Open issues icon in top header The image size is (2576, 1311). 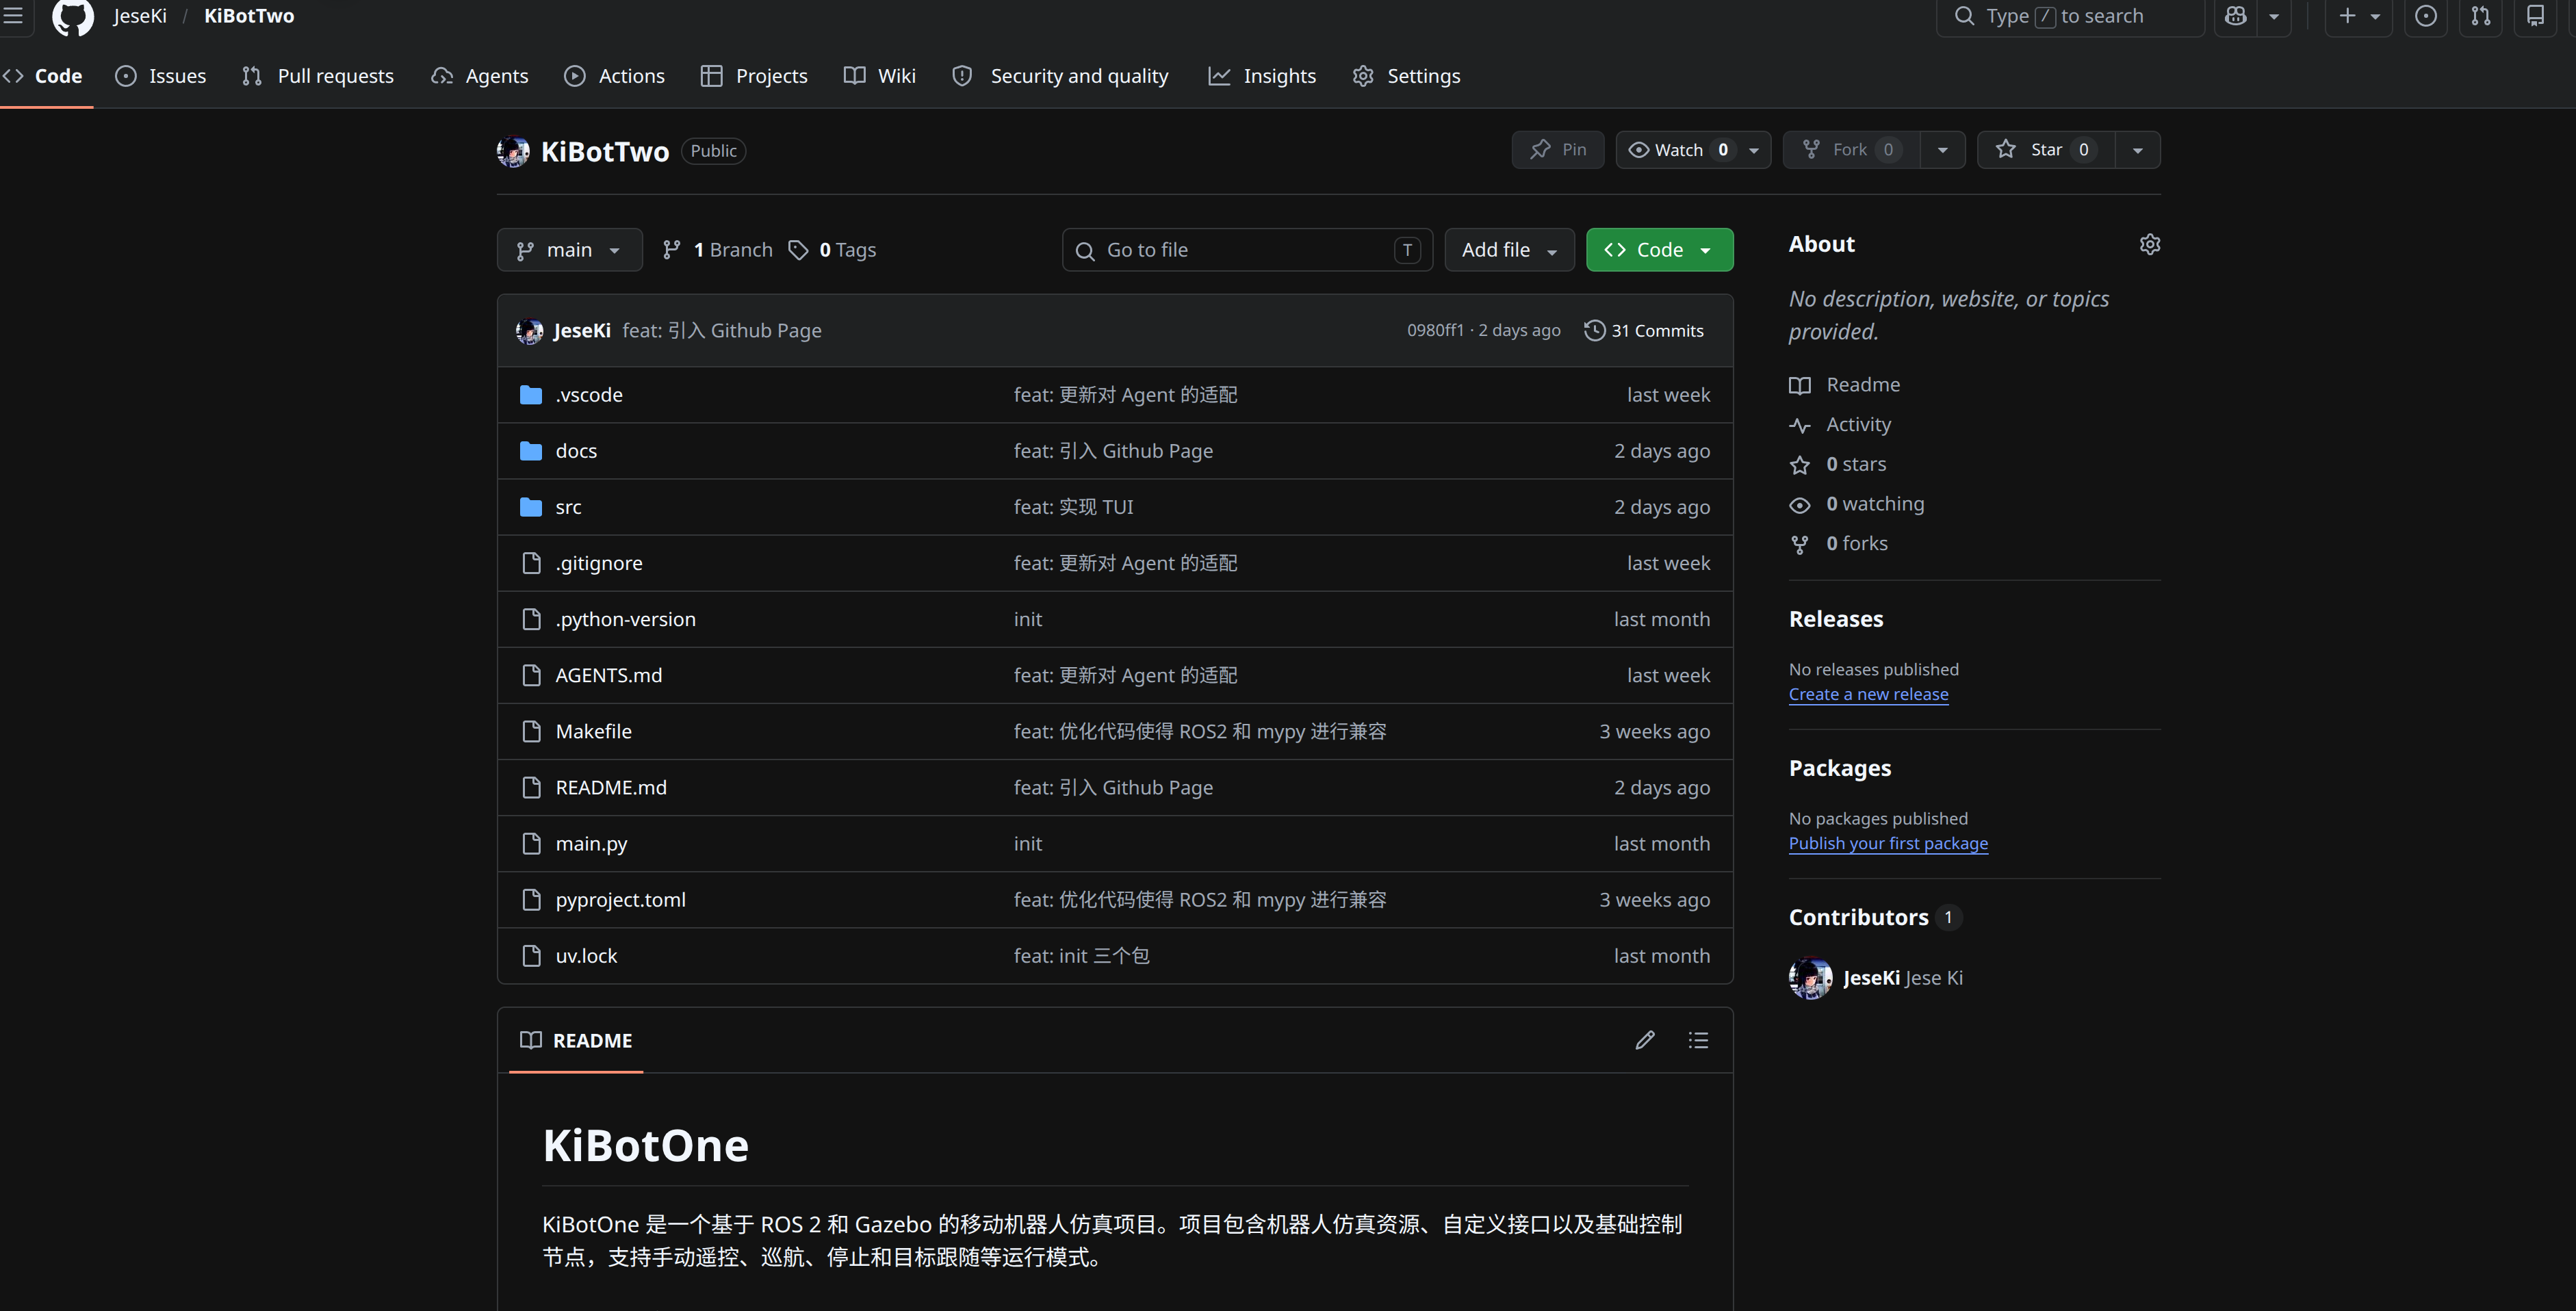click(x=2426, y=16)
